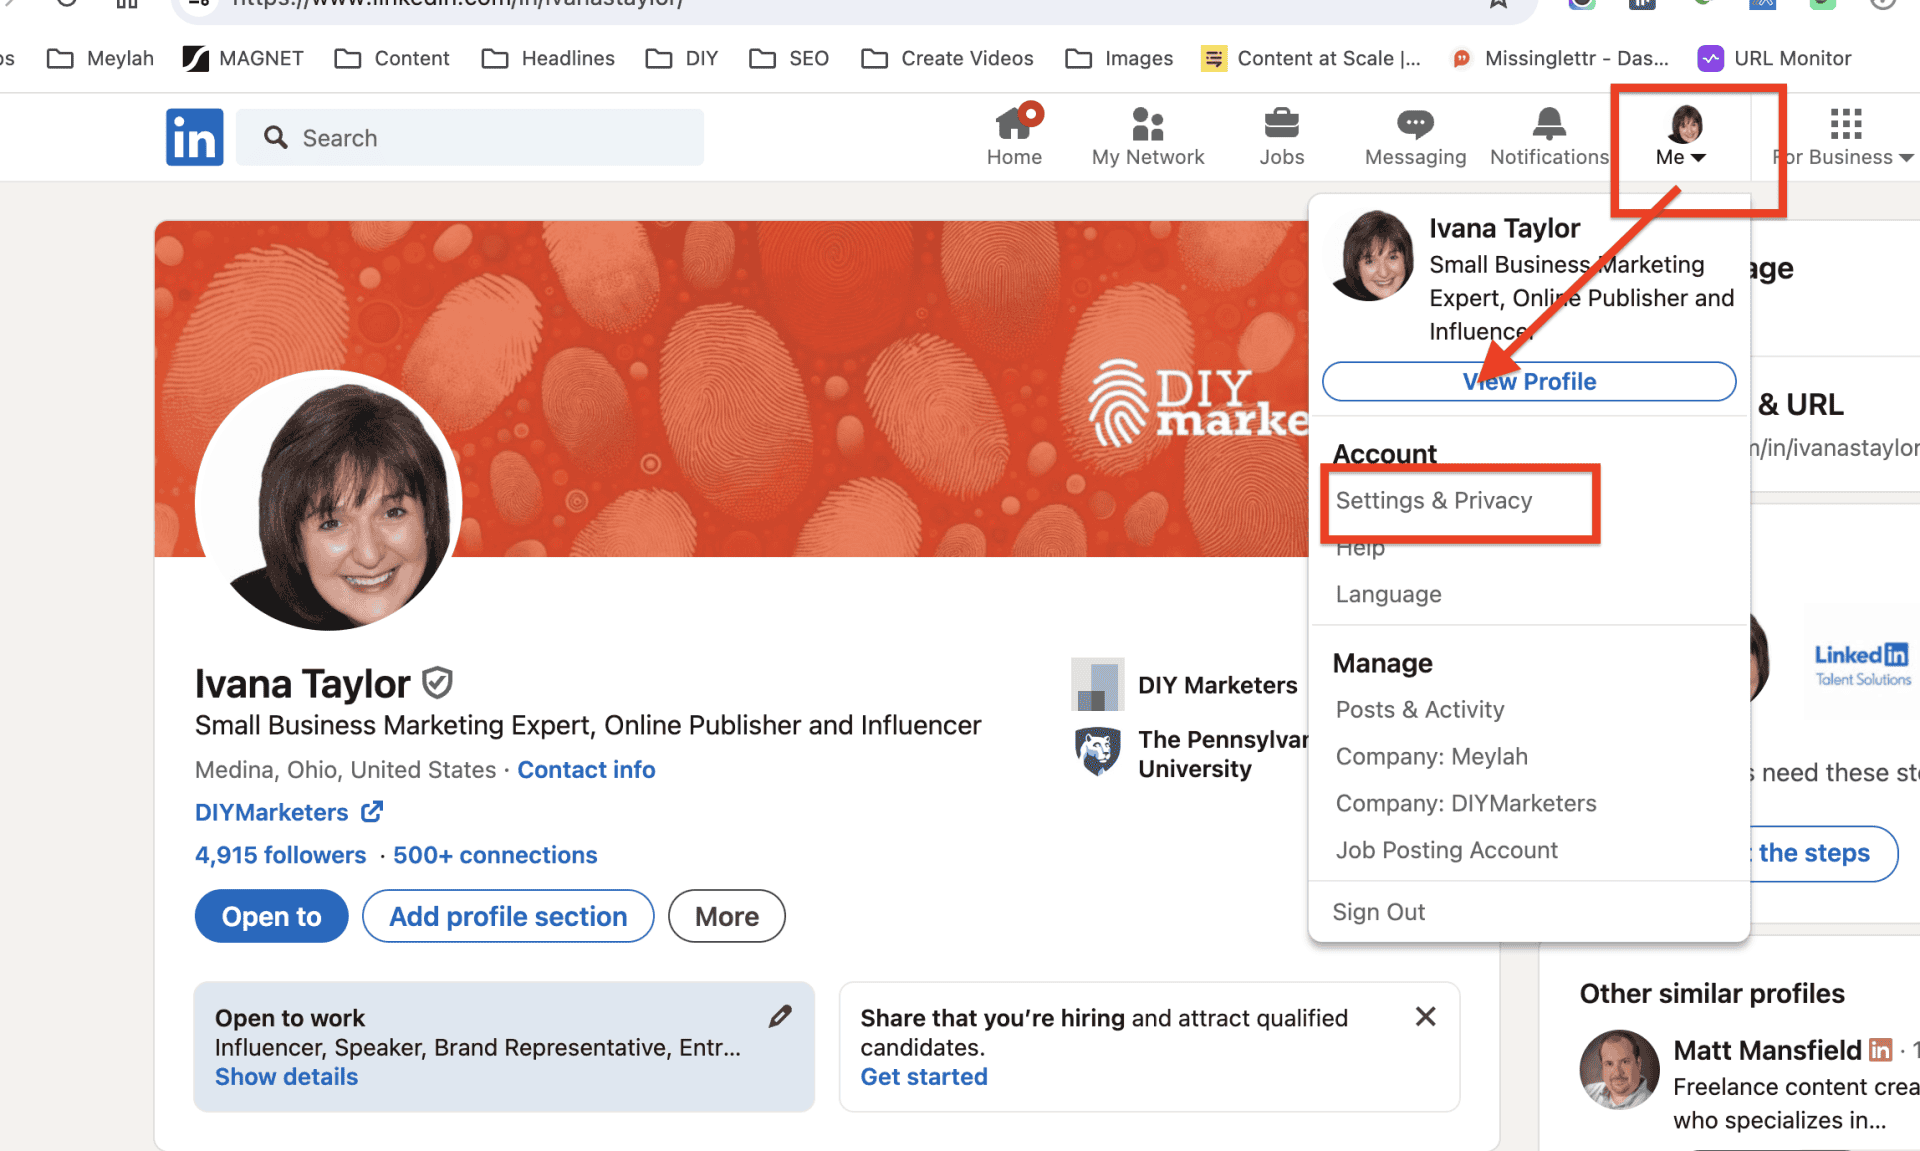Click Contact info on Ivana's profile
Image resolution: width=1920 pixels, height=1151 pixels.
click(585, 769)
